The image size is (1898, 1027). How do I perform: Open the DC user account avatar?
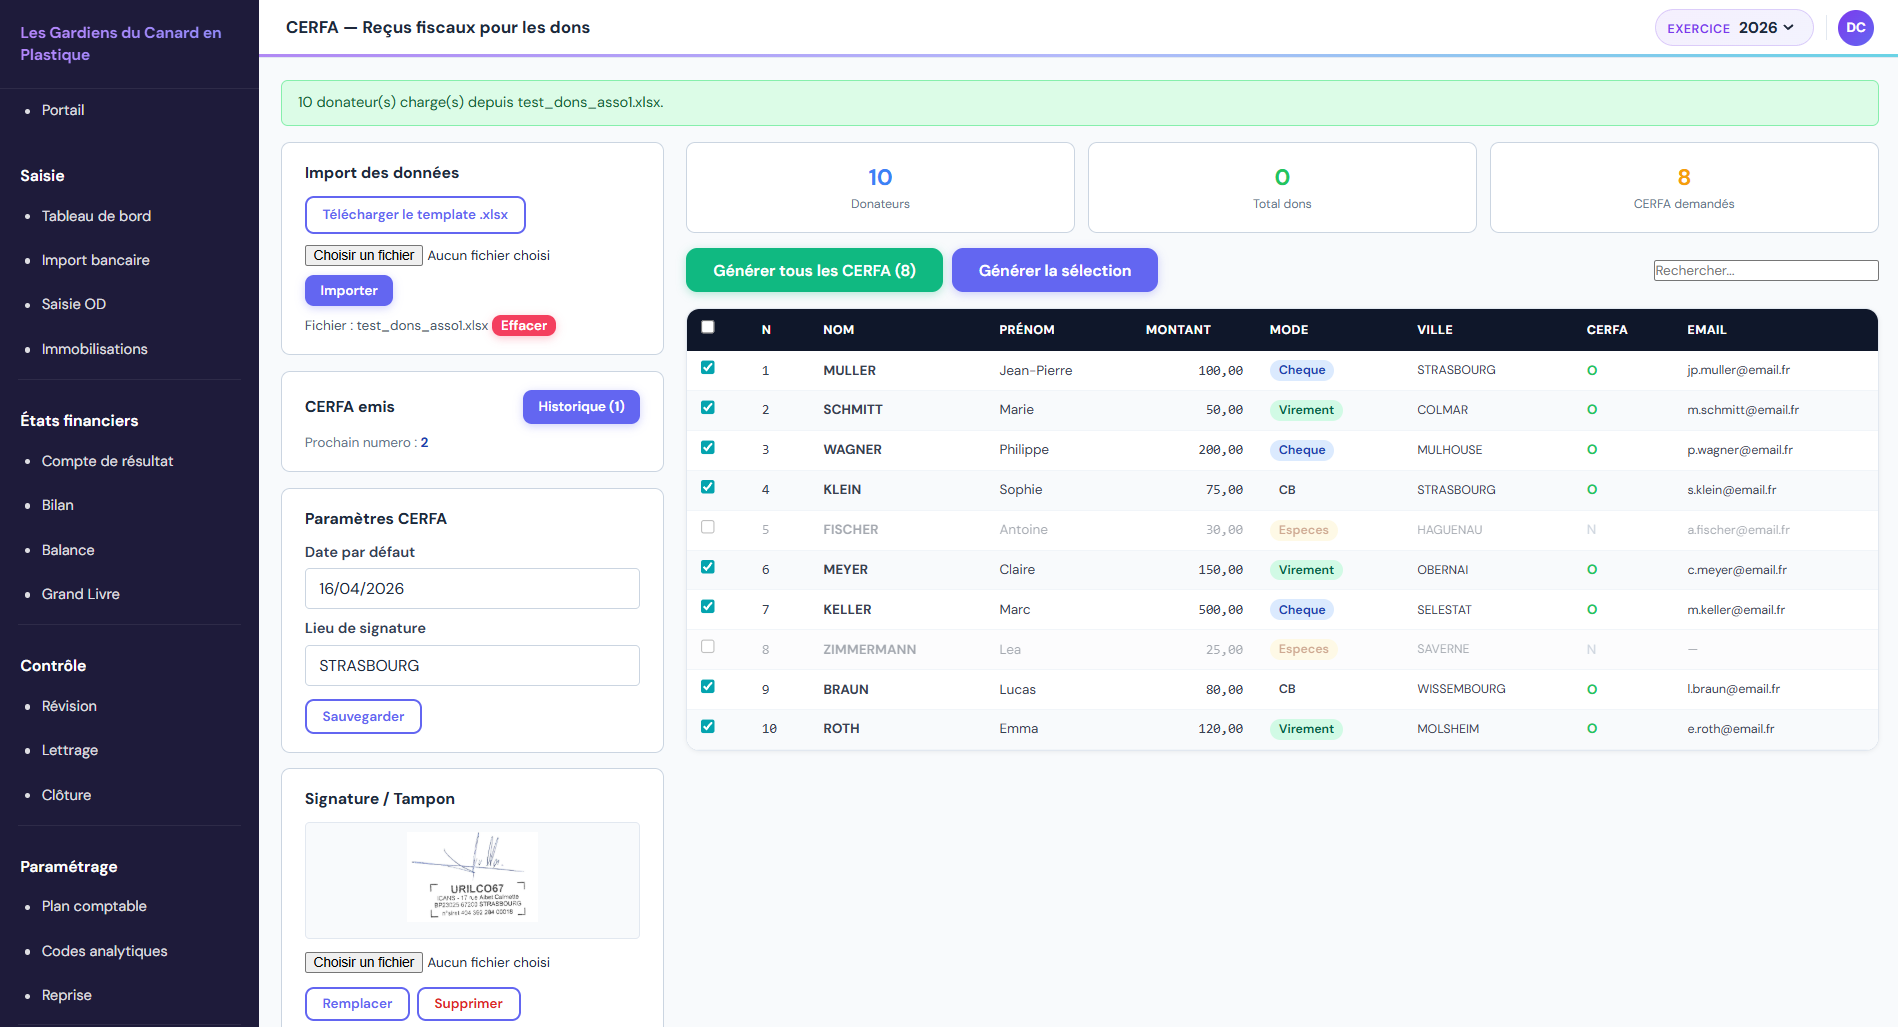1855,28
